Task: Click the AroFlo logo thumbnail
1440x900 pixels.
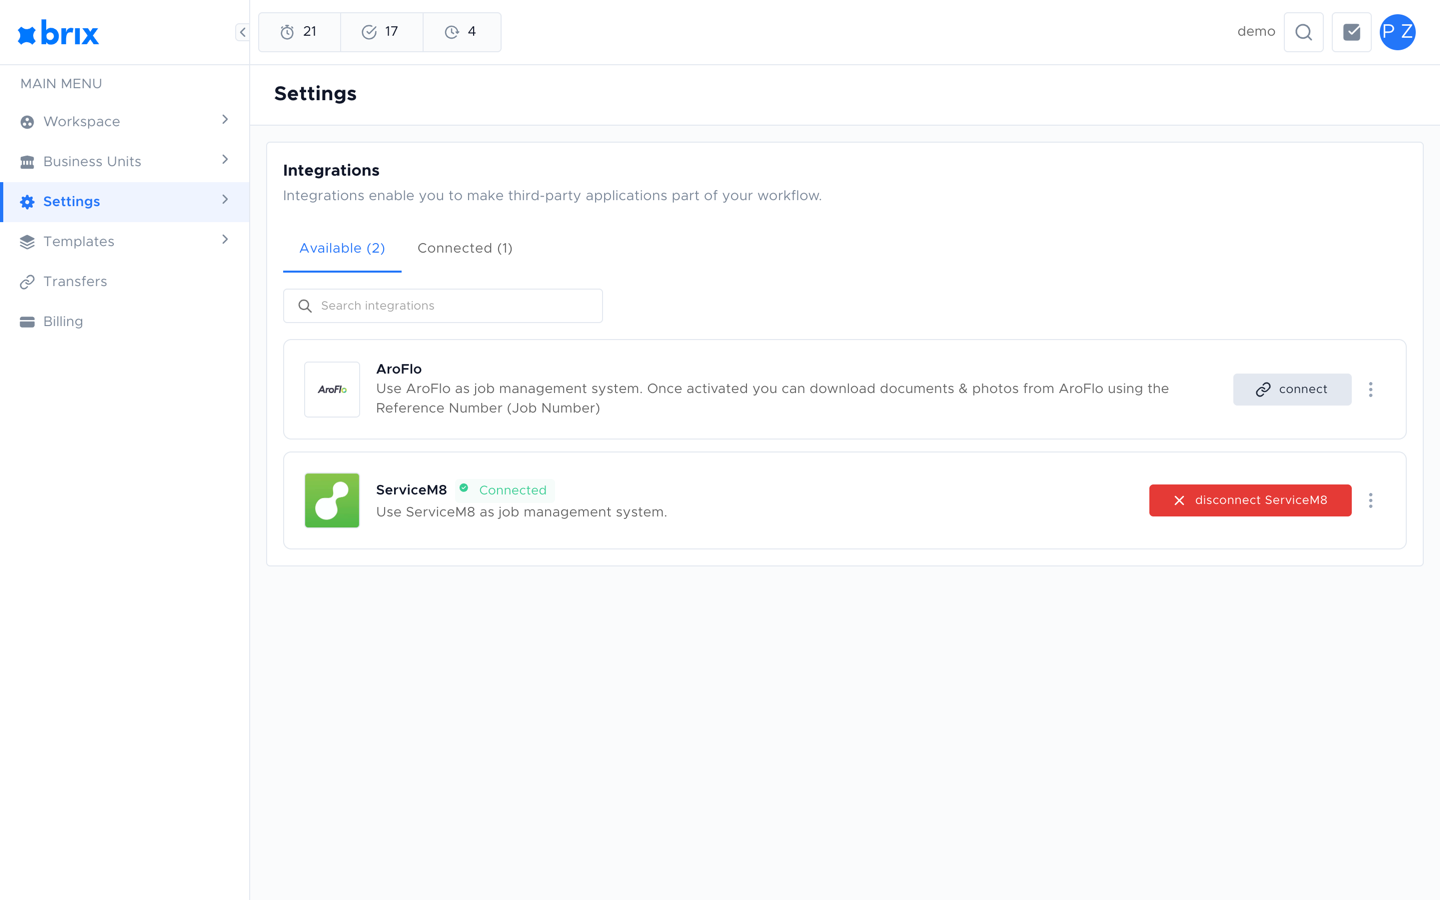Action: point(332,389)
